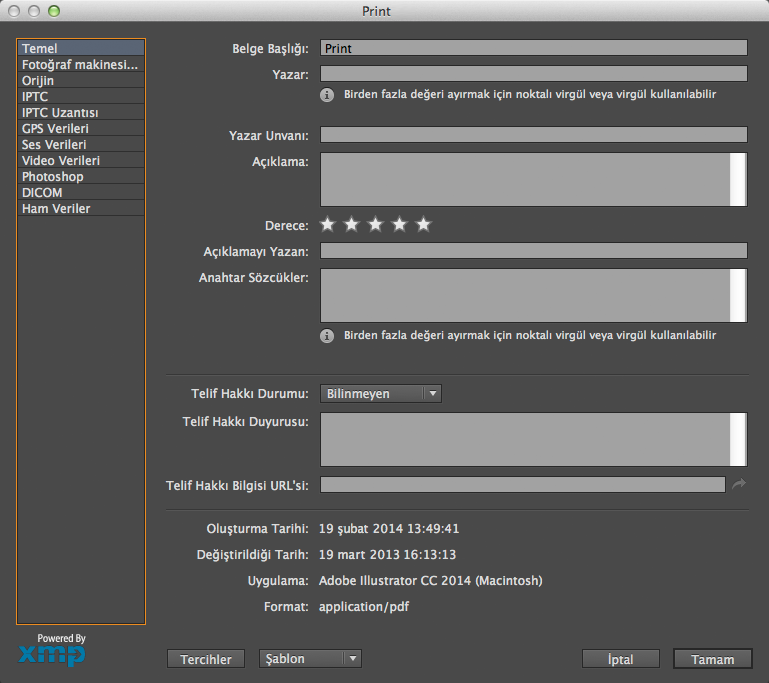Viewport: 769px width, 683px height.
Task: Switch to the Orijin category
Action: (x=81, y=80)
